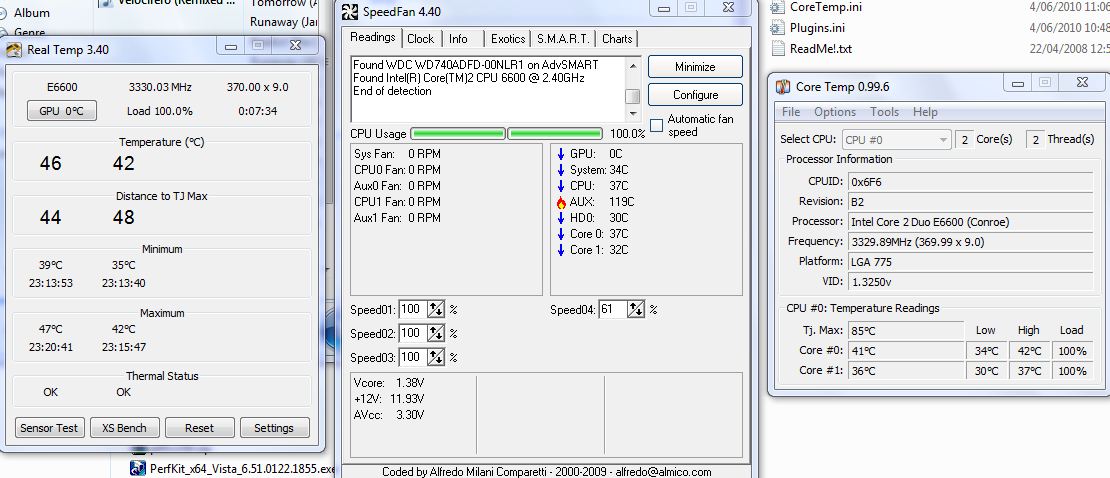The width and height of the screenshot is (1110, 478).
Task: Click the GPU down-arrow temperature icon
Action: pos(561,154)
